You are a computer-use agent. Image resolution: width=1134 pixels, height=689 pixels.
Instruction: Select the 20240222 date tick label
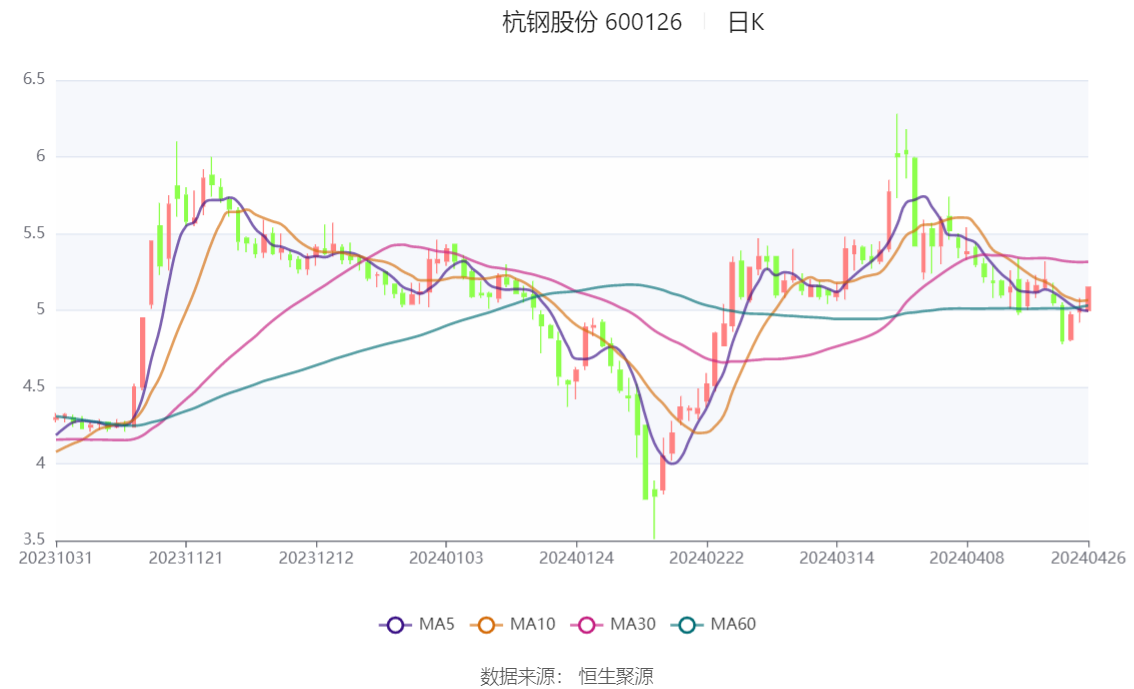[707, 558]
